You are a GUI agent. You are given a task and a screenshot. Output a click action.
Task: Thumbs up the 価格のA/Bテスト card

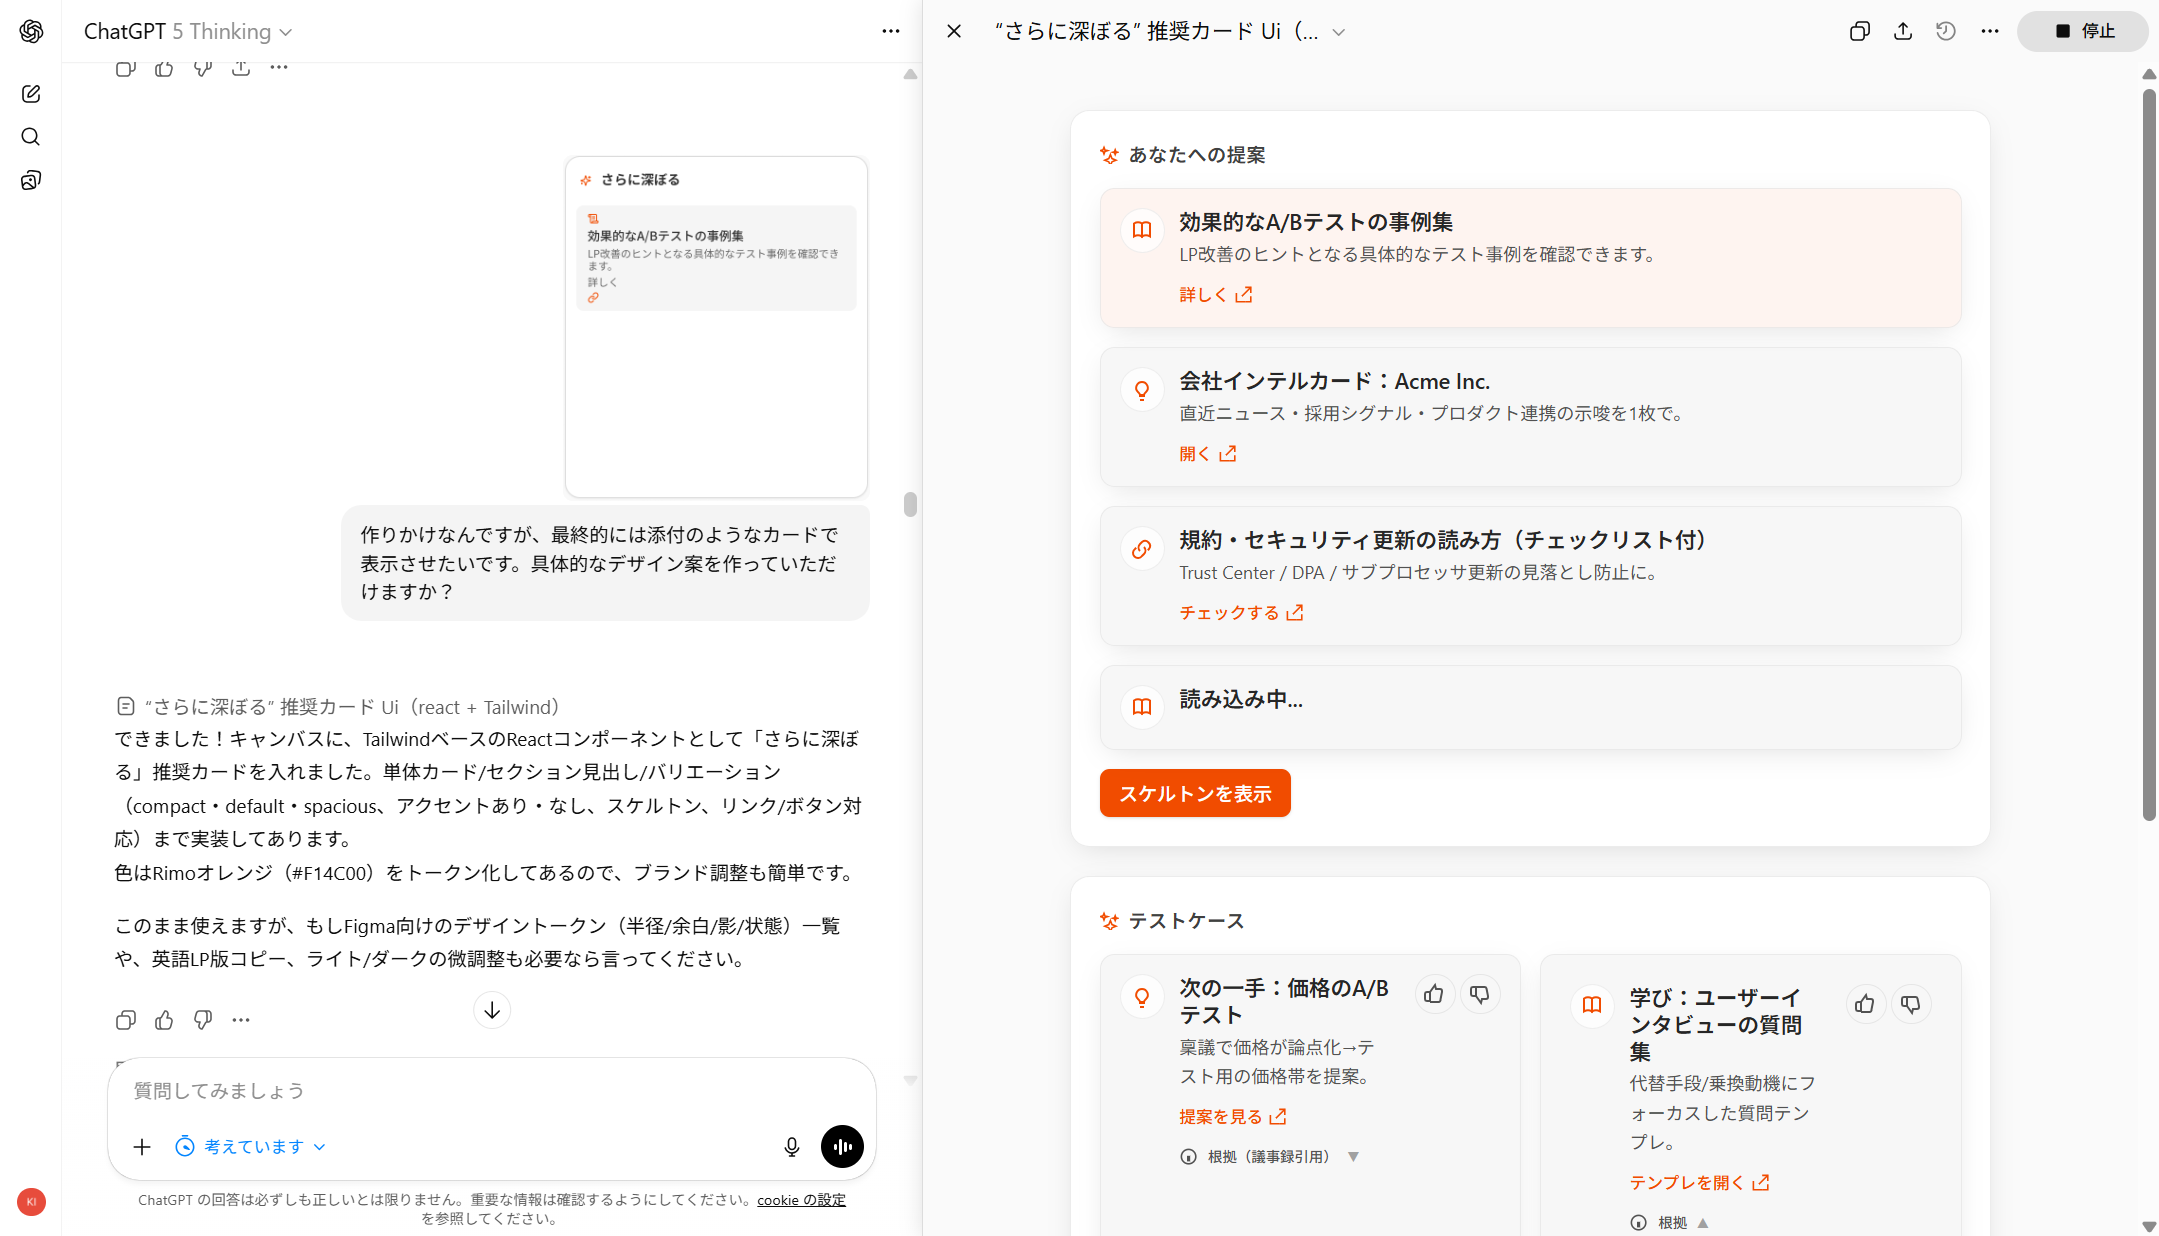pyautogui.click(x=1434, y=994)
